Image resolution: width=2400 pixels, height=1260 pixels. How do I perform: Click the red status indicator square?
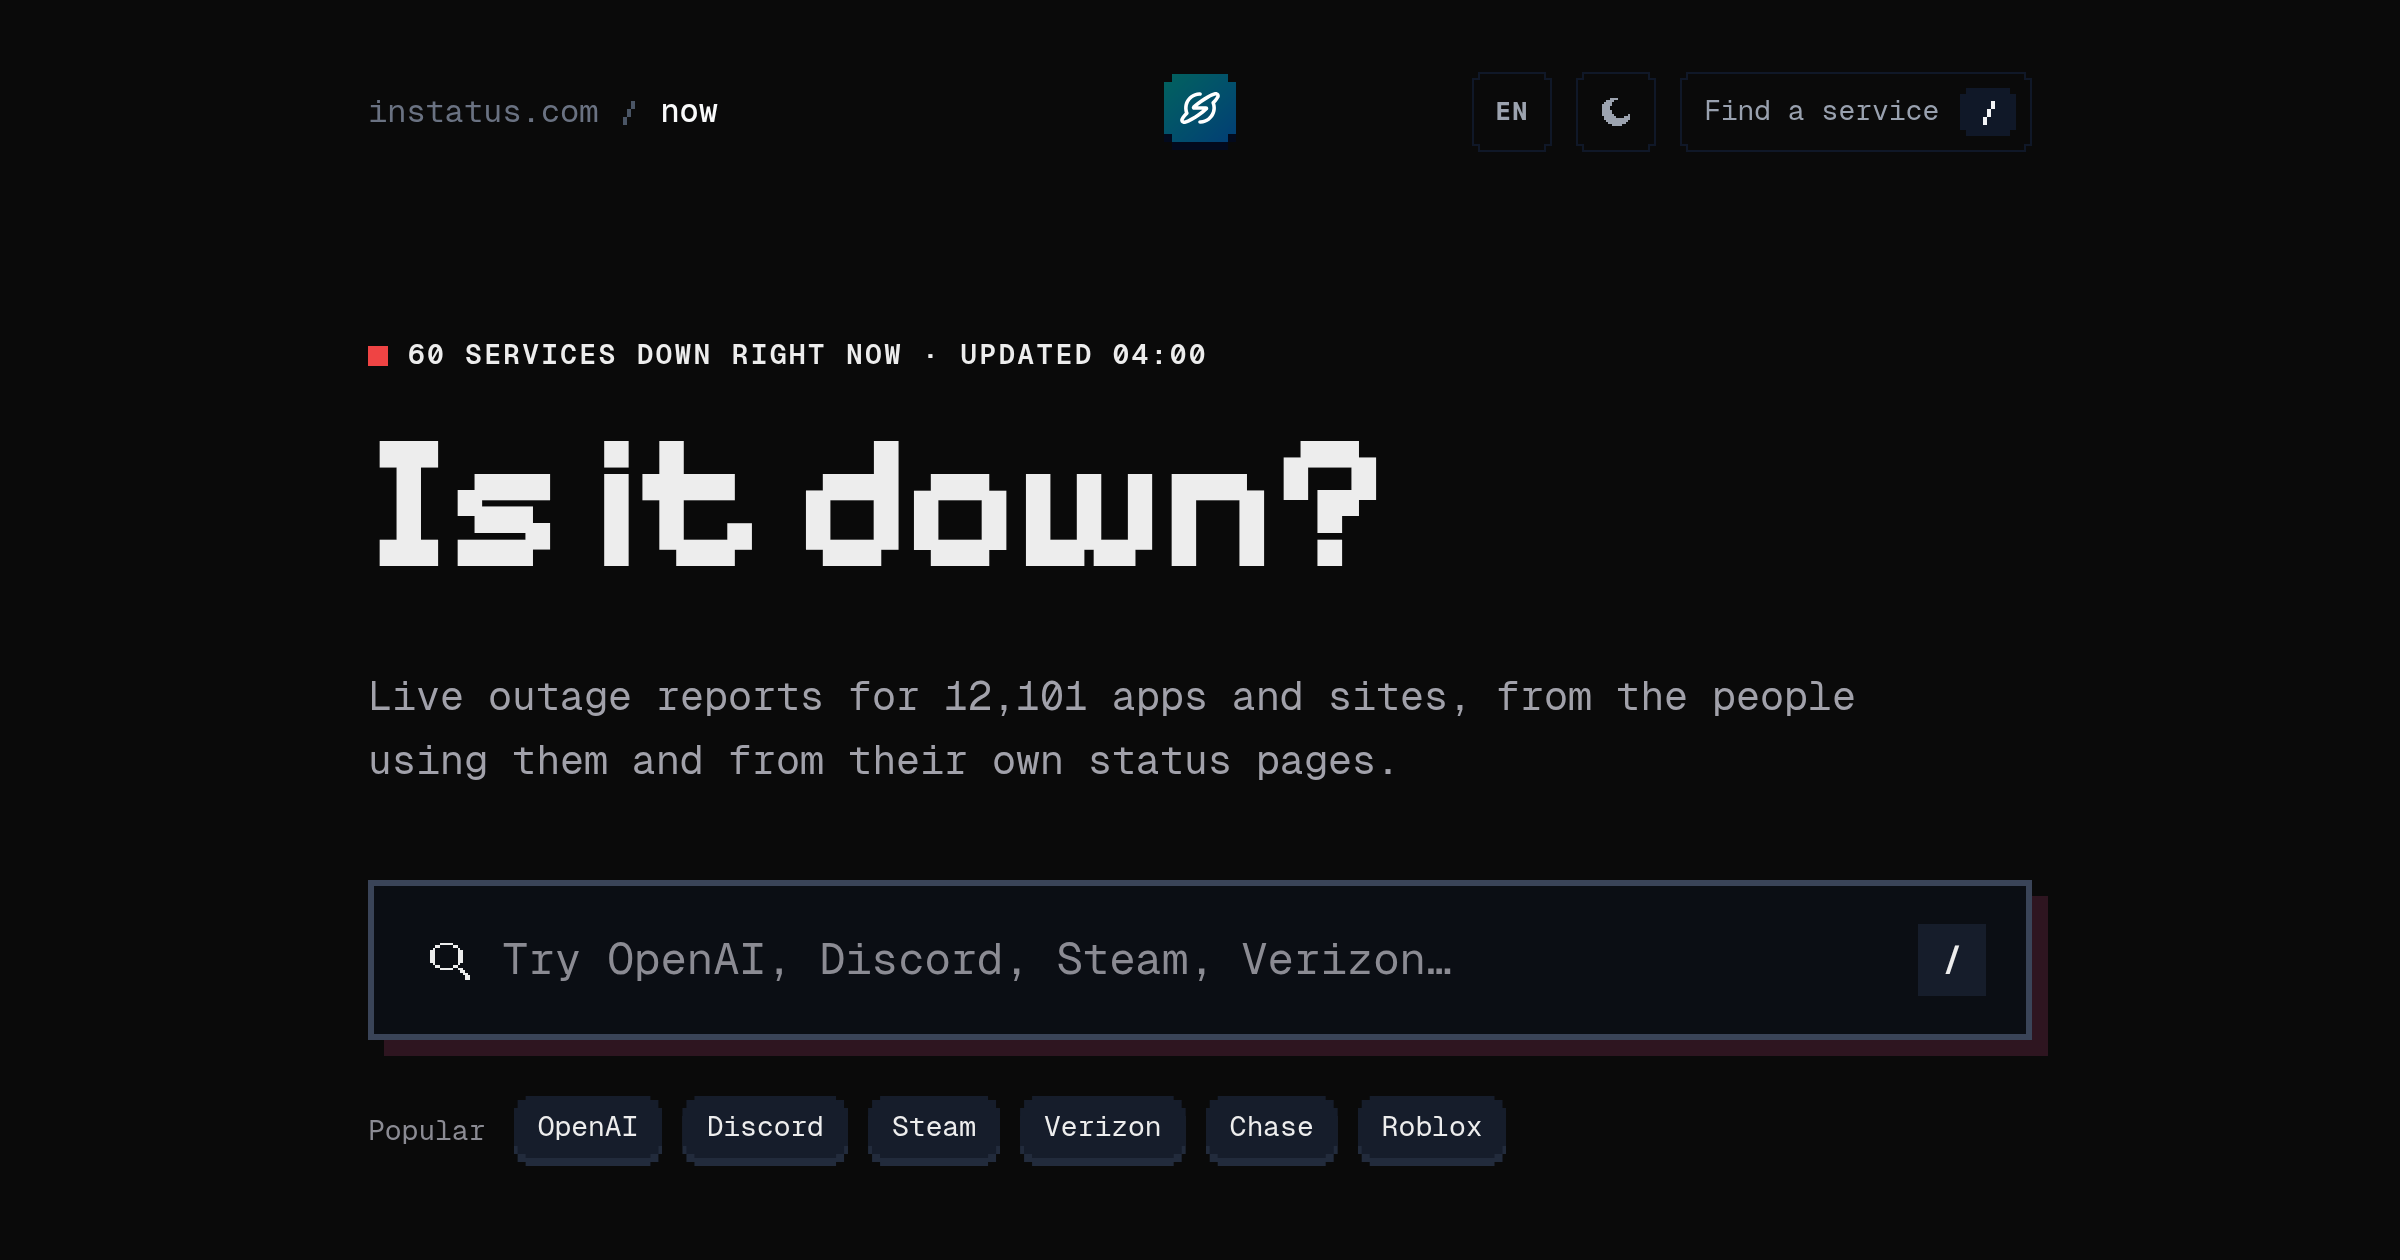378,356
